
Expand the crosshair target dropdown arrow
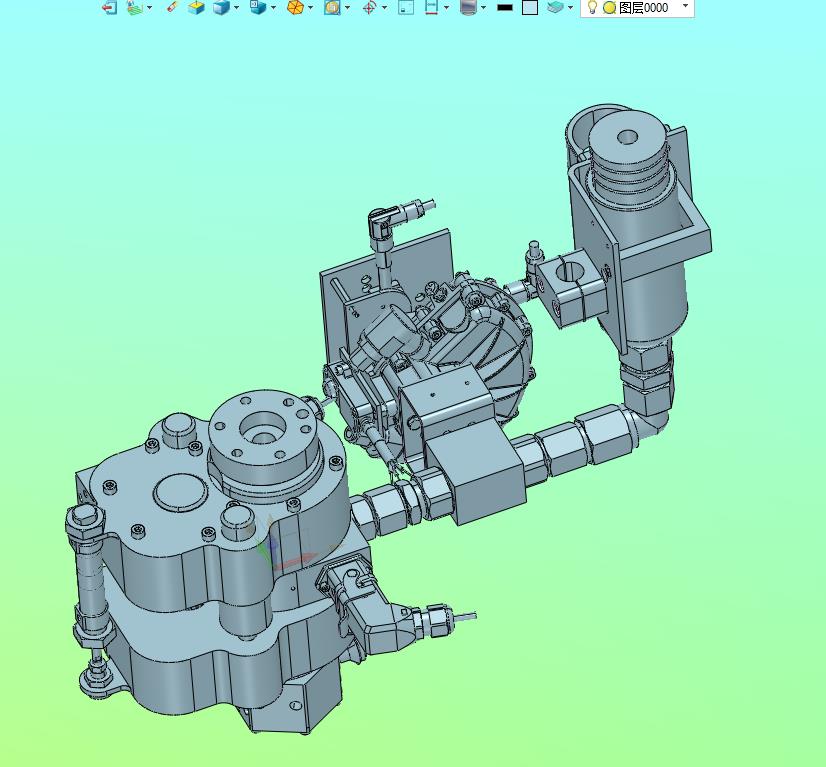[385, 7]
